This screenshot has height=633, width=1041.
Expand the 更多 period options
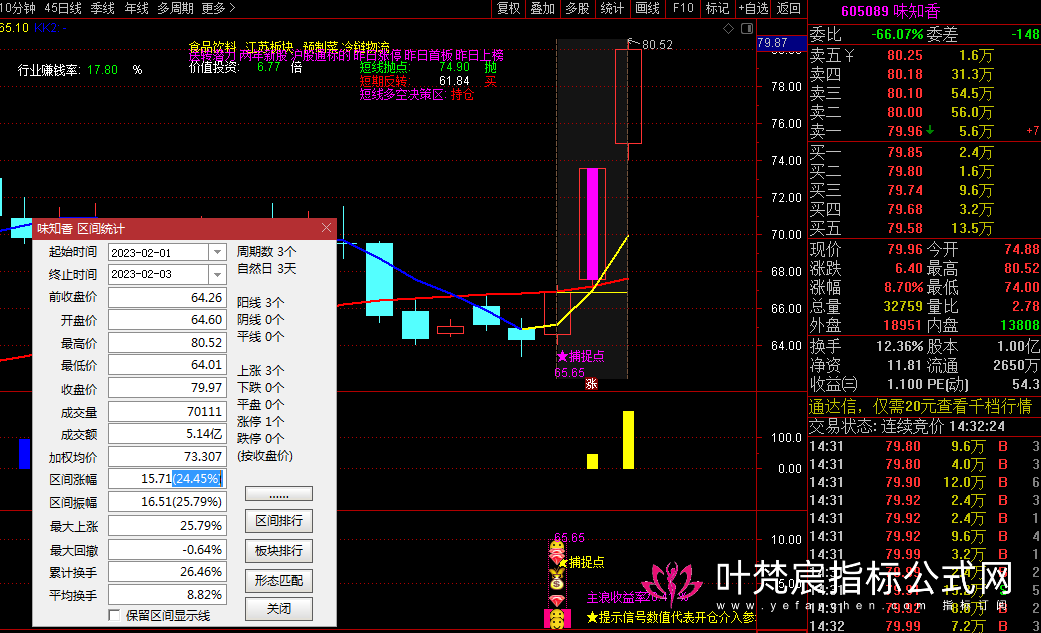click(x=218, y=9)
